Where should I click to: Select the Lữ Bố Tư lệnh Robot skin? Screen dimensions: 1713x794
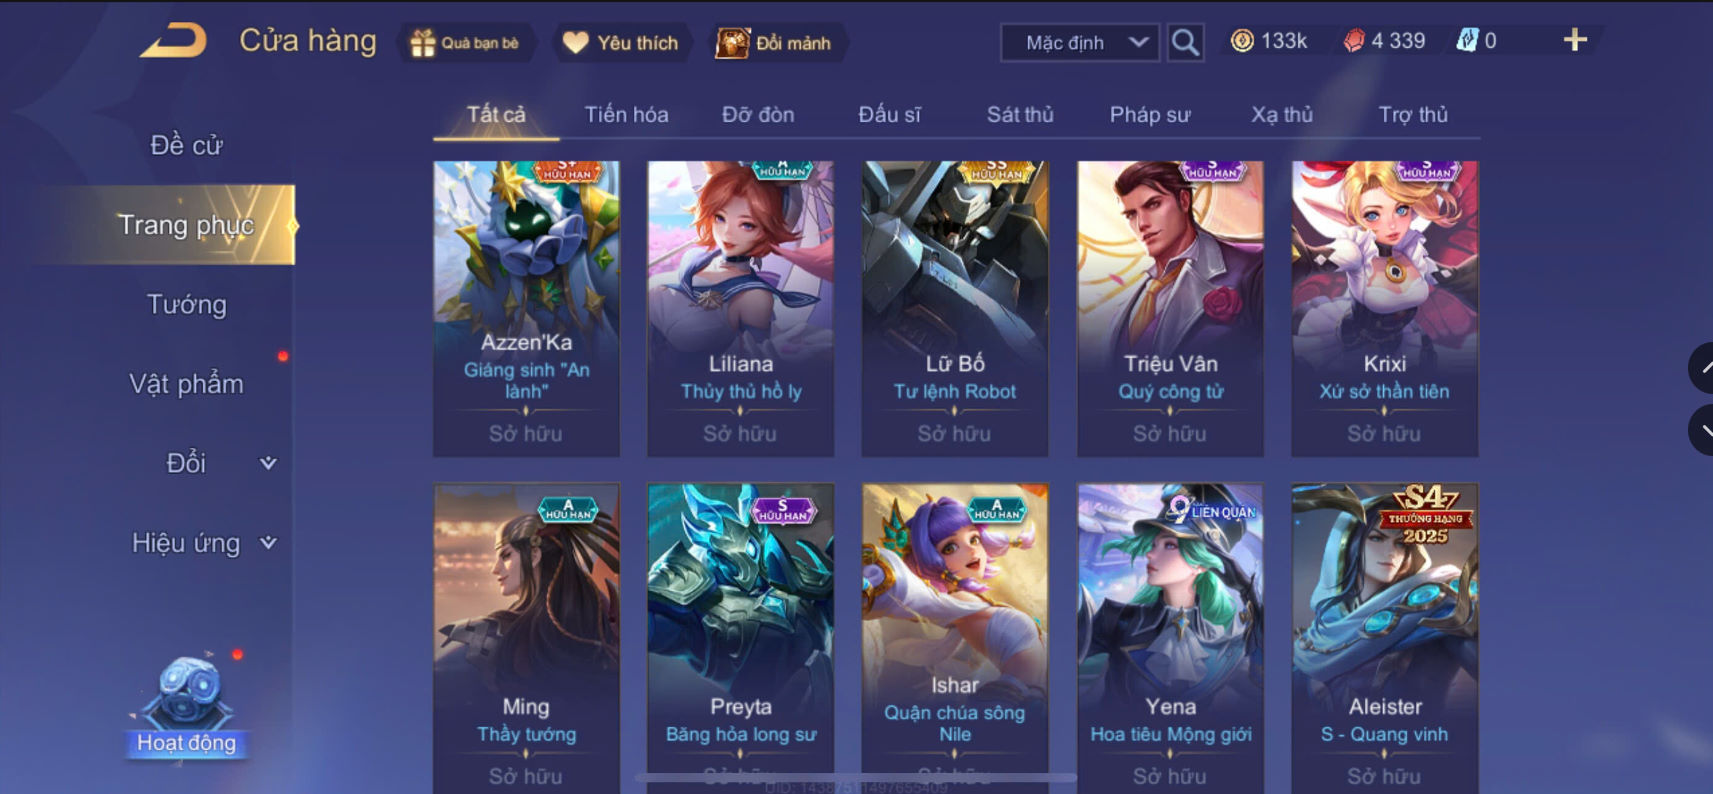pyautogui.click(x=955, y=309)
